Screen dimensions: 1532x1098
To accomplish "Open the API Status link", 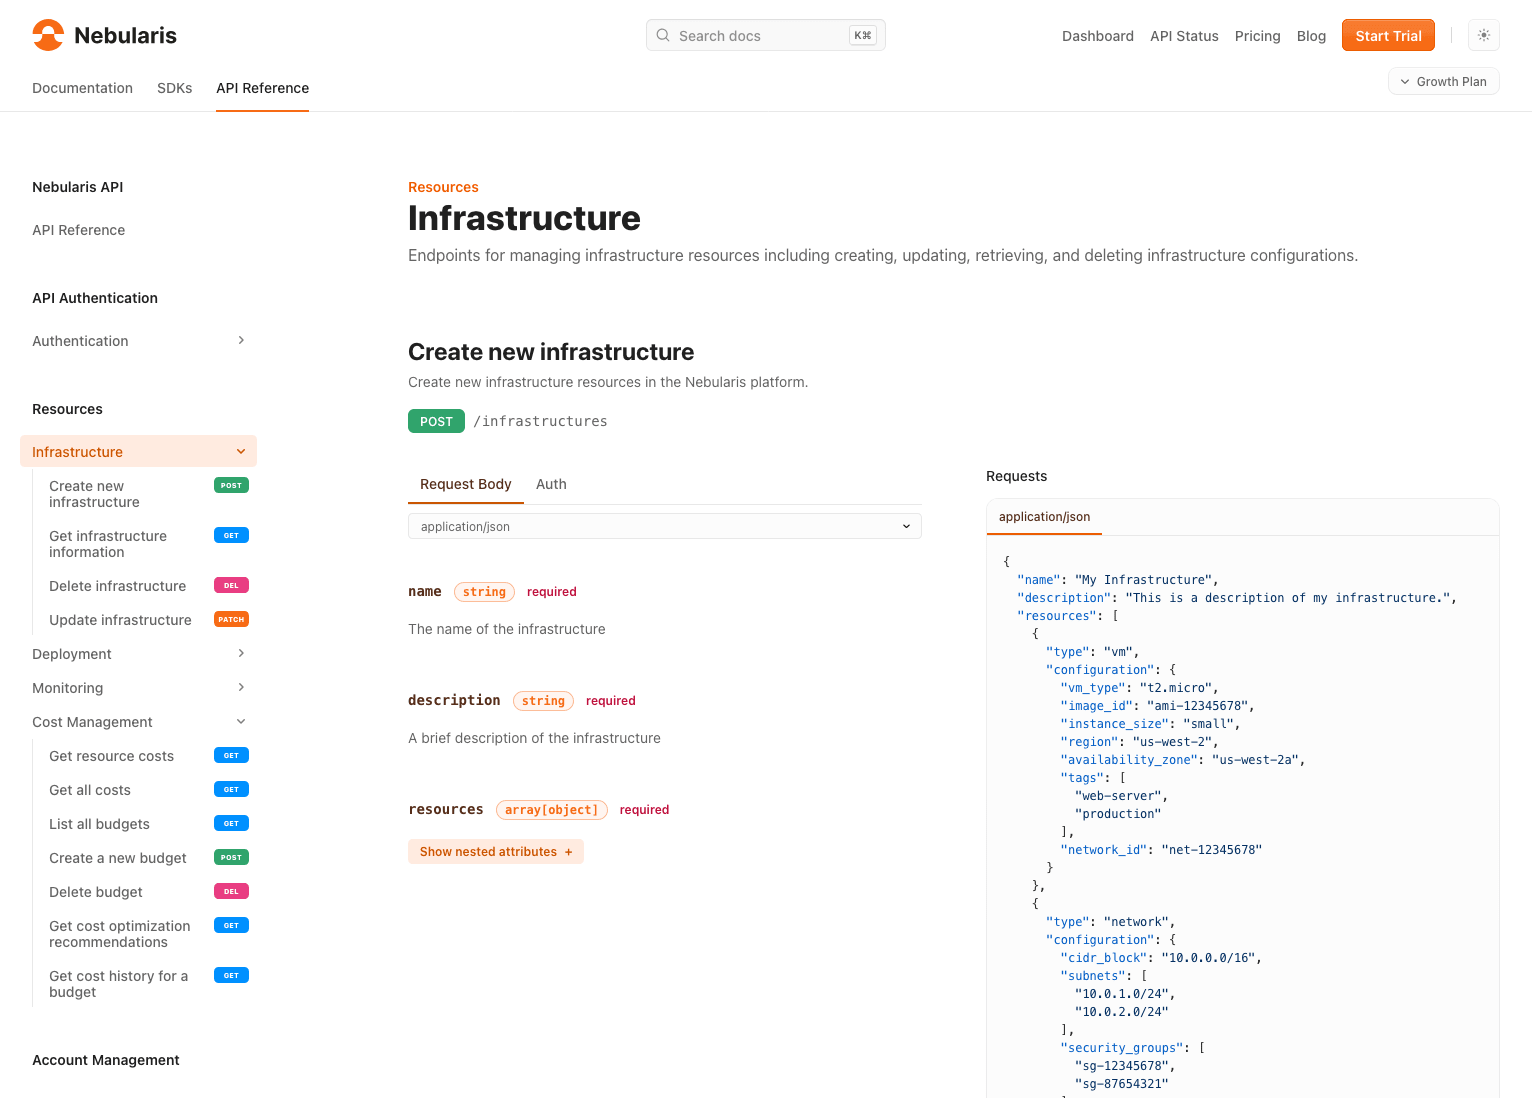I will pos(1184,36).
